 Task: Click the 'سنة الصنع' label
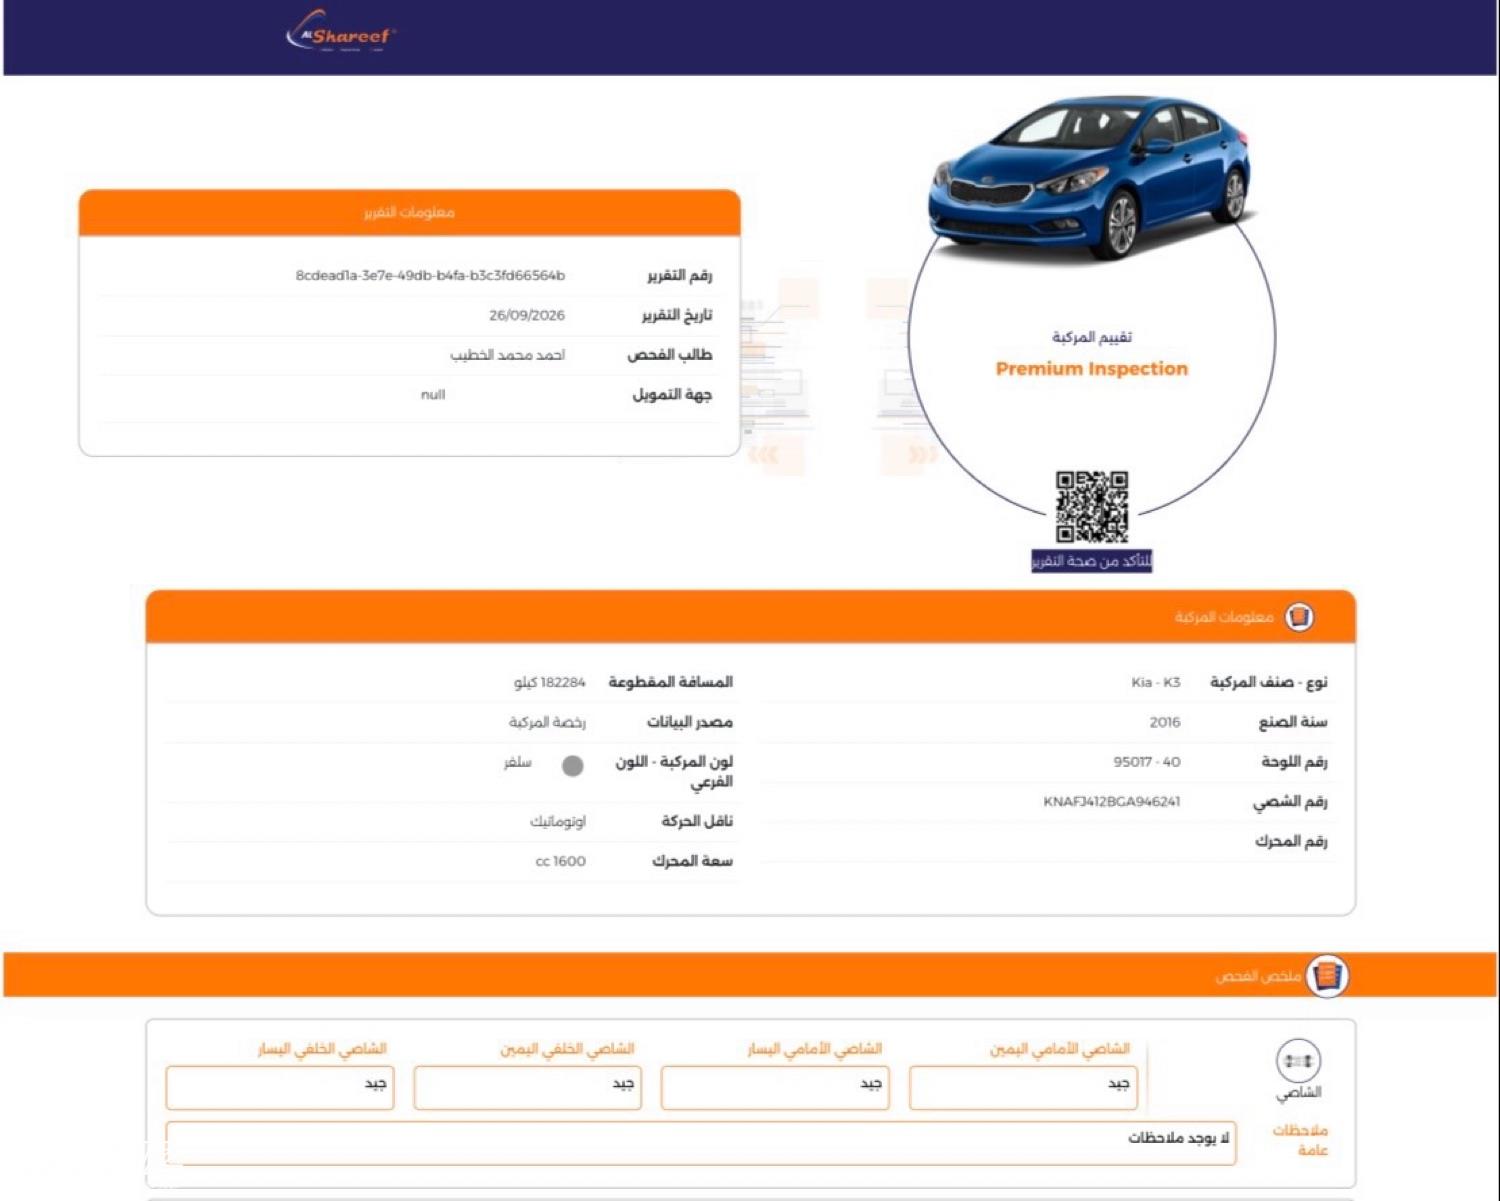click(x=1292, y=722)
